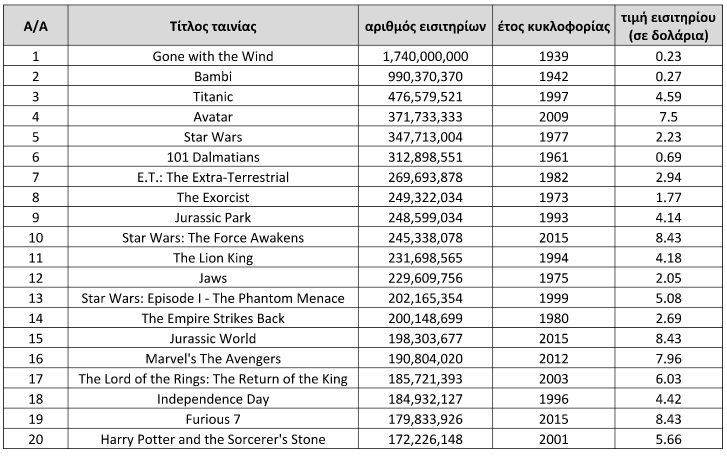This screenshot has width=727, height=456.
Task: Select the year 1973 cell
Action: click(553, 197)
